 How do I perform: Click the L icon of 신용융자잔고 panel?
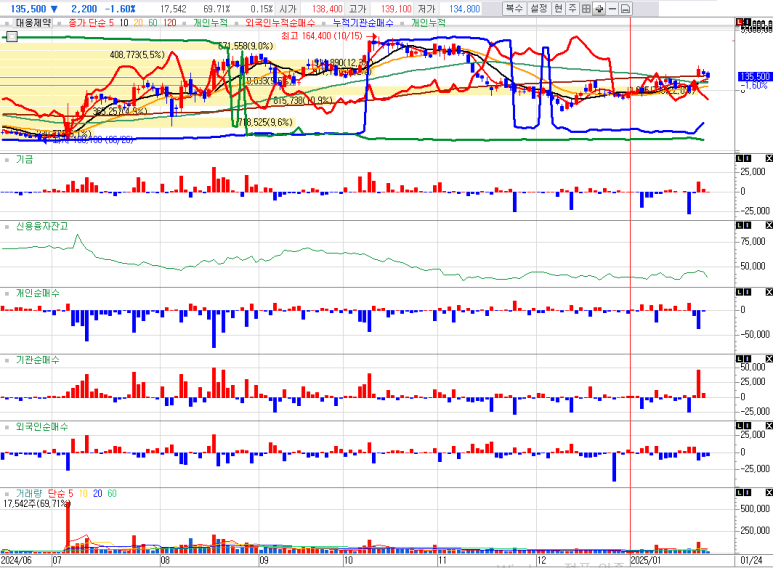tap(740, 225)
